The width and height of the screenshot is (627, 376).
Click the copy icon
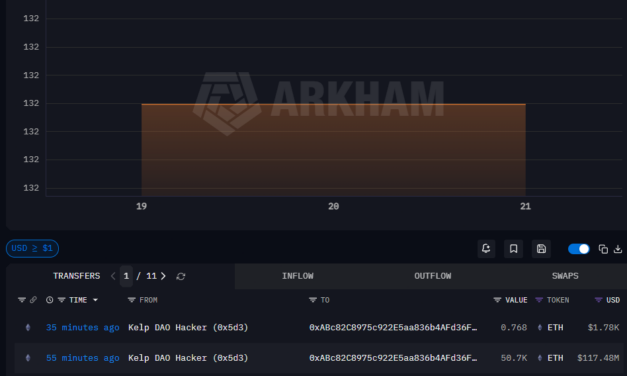[x=603, y=249]
